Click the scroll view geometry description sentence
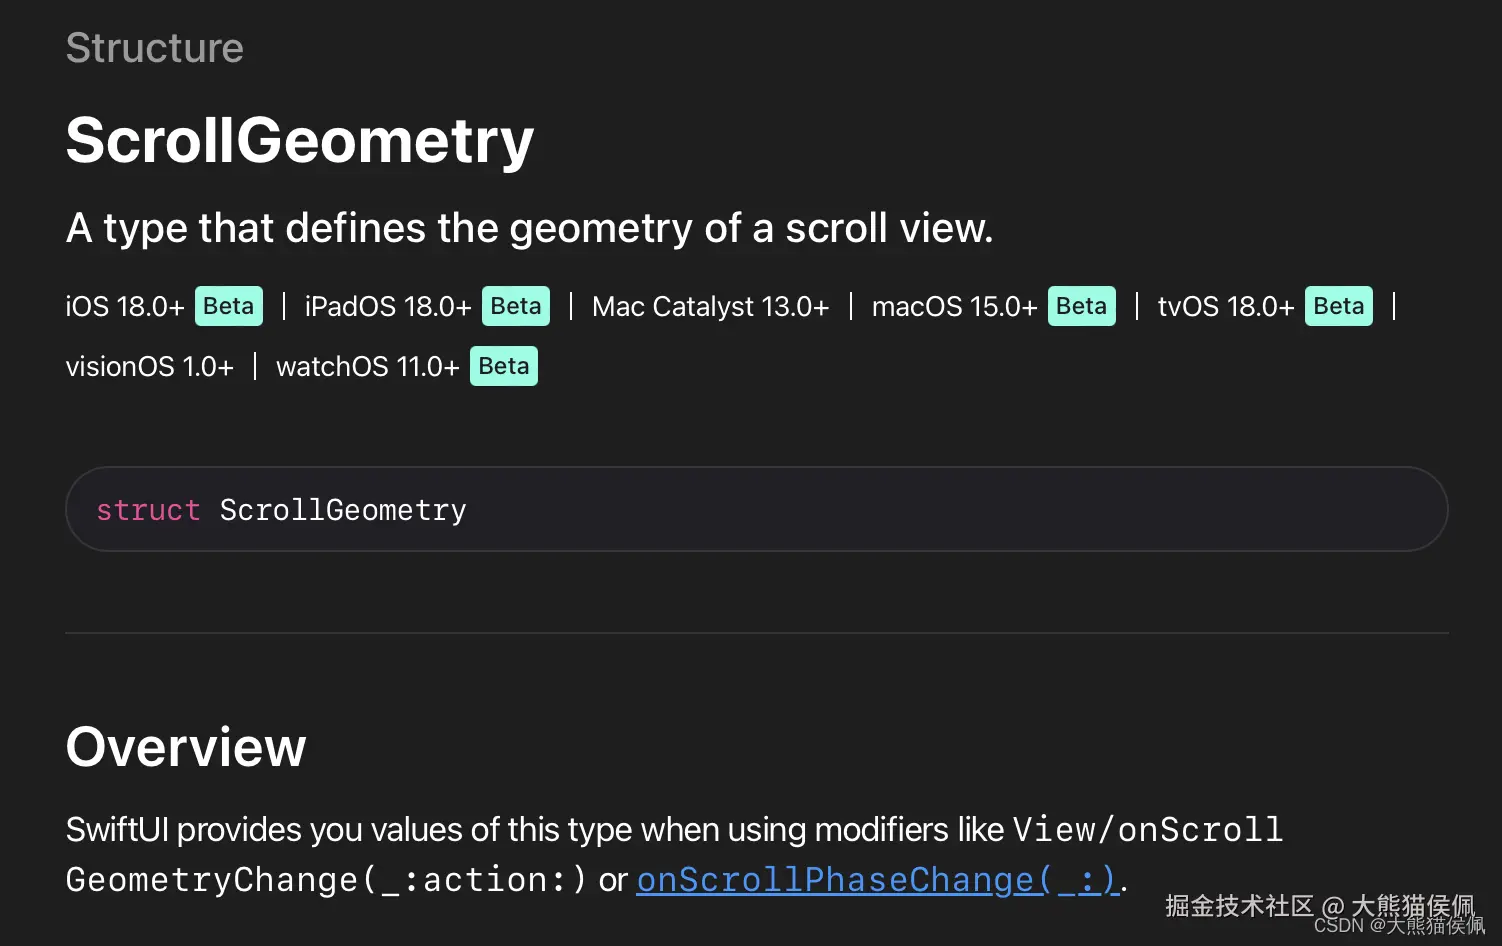 (x=529, y=228)
